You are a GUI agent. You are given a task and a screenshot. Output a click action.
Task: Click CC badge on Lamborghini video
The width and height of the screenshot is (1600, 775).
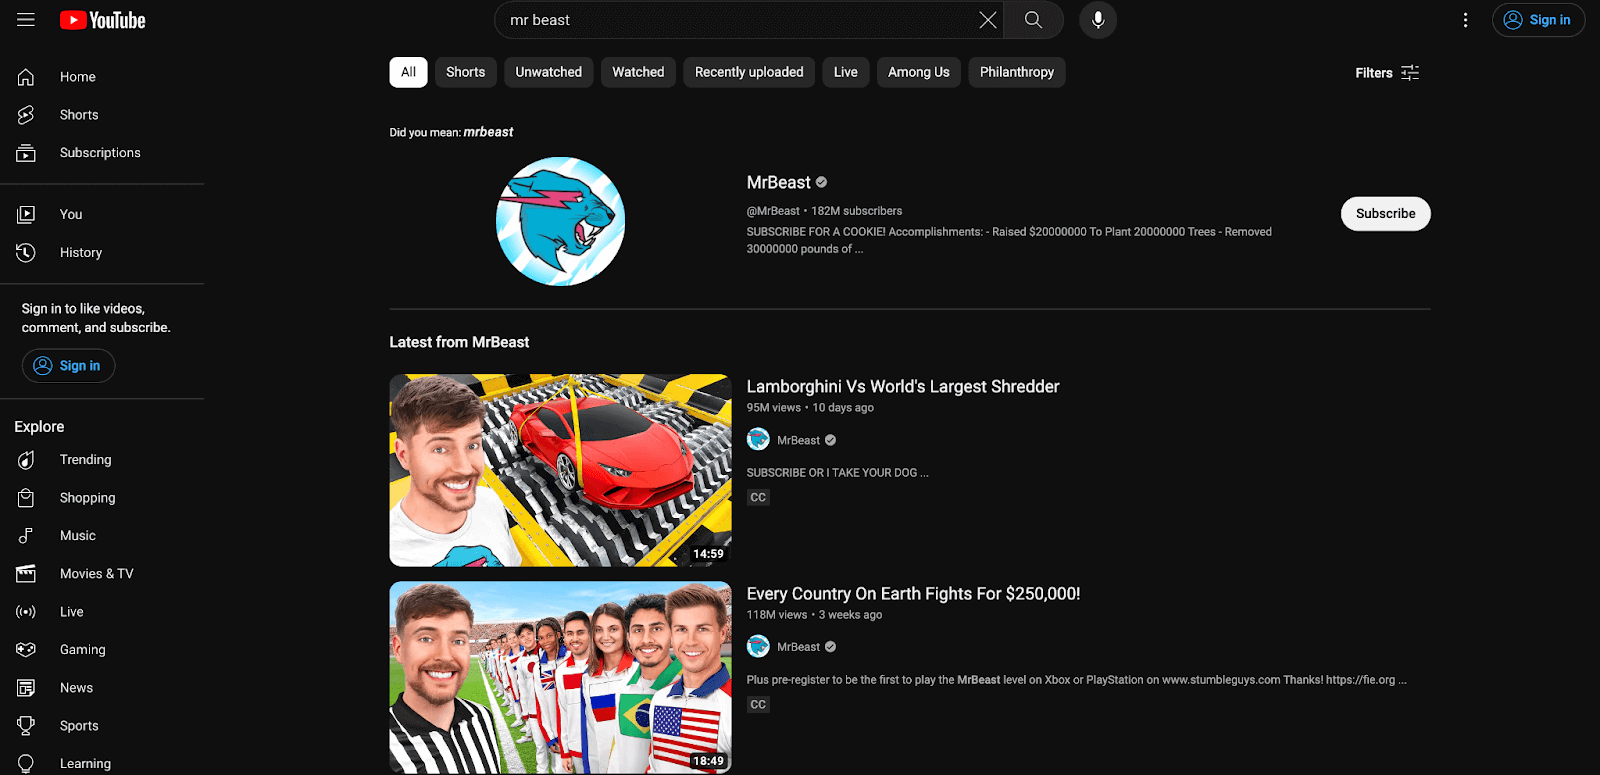(x=758, y=497)
